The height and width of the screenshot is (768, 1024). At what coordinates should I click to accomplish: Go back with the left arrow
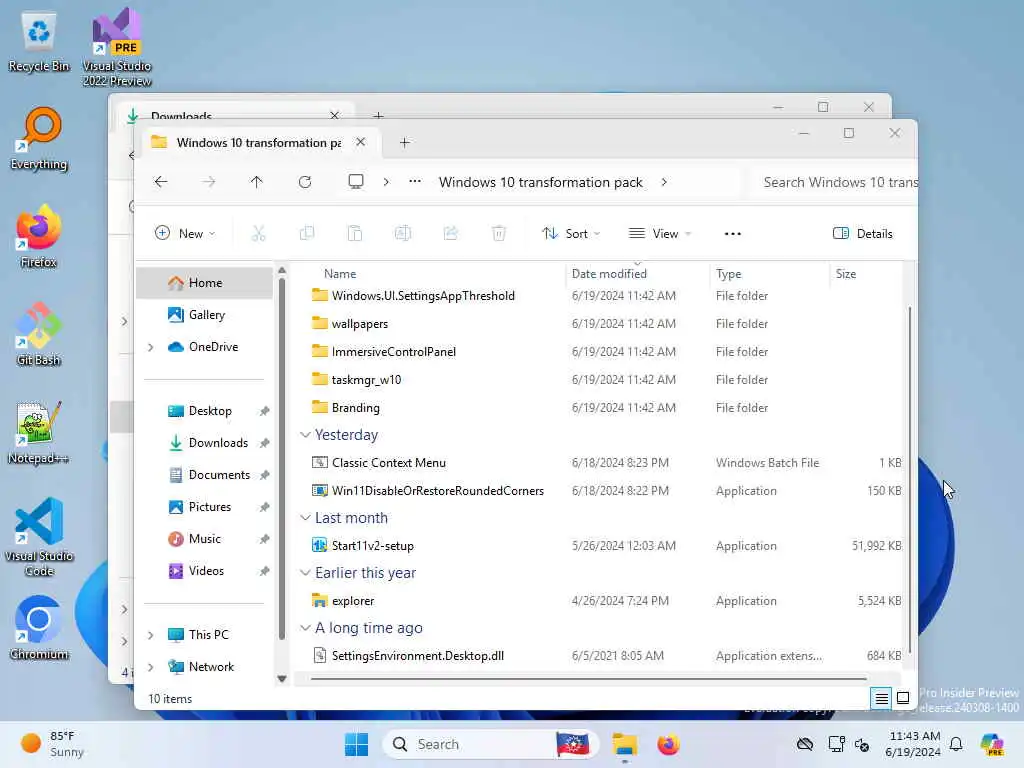point(161,182)
